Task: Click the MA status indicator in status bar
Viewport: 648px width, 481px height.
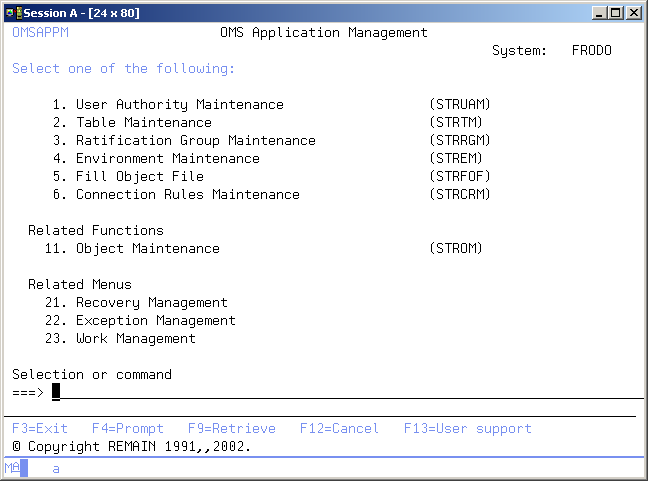Action: click(12, 468)
